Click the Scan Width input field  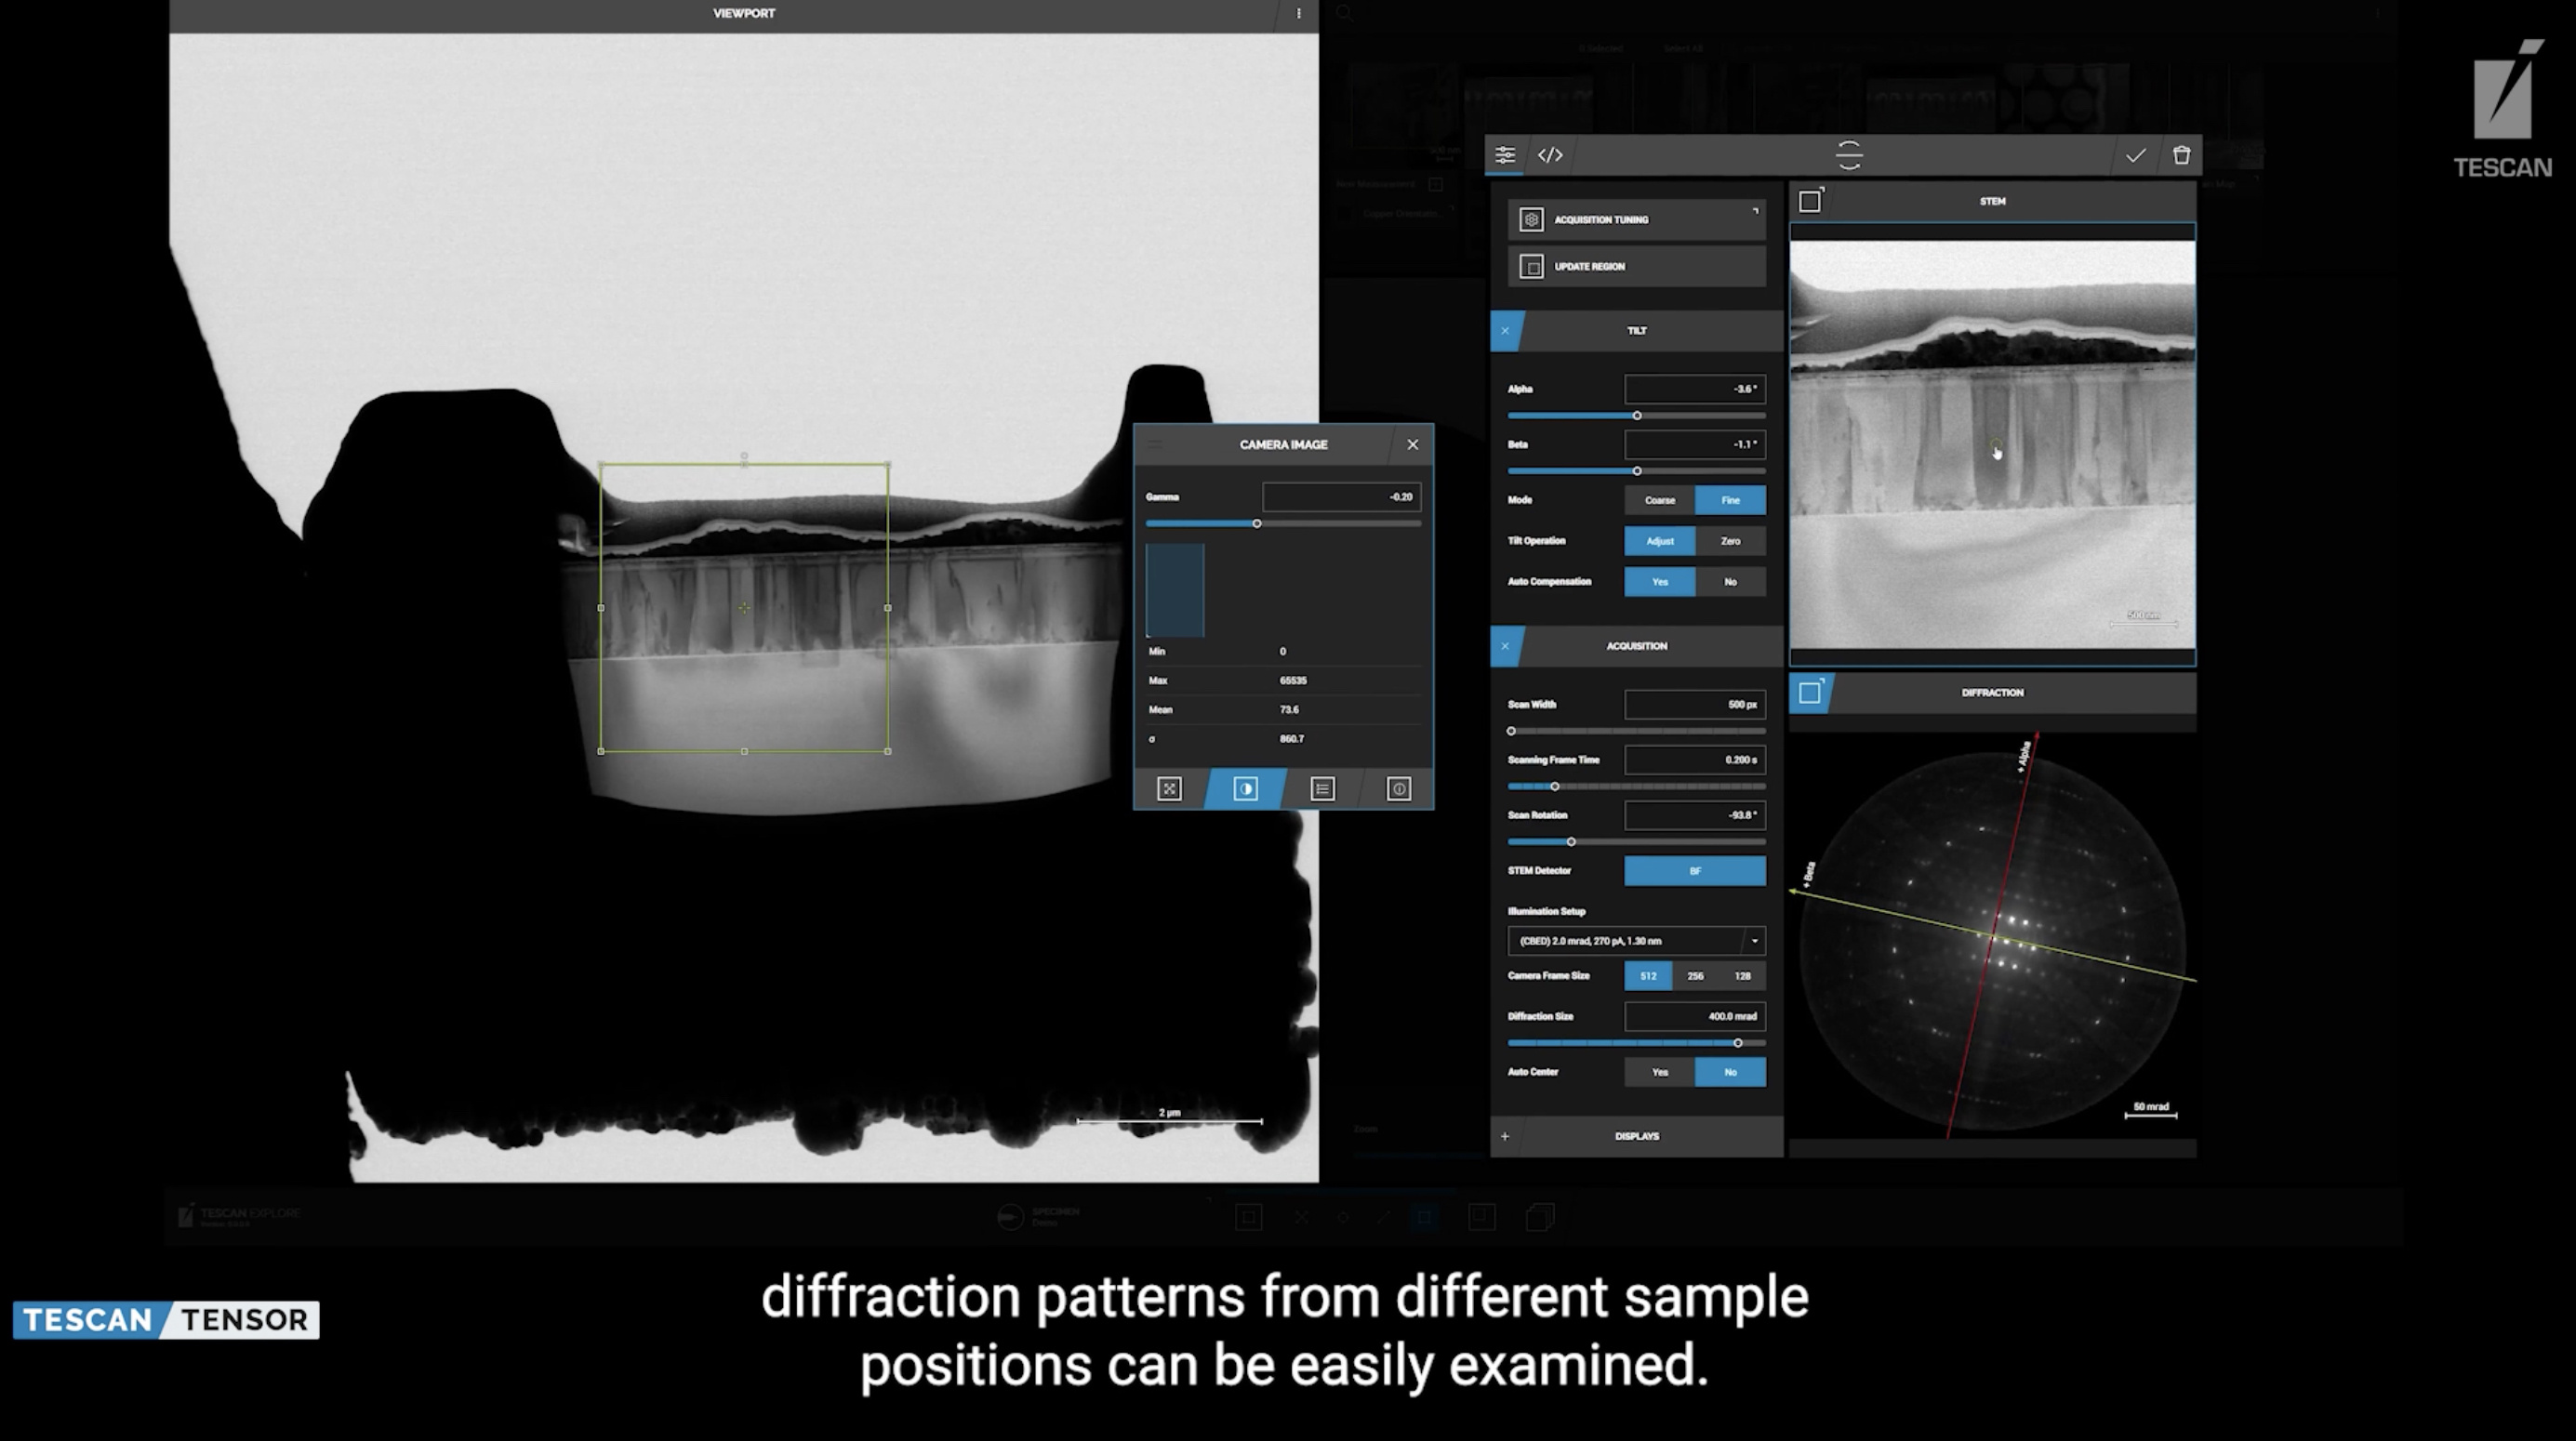coord(1694,705)
